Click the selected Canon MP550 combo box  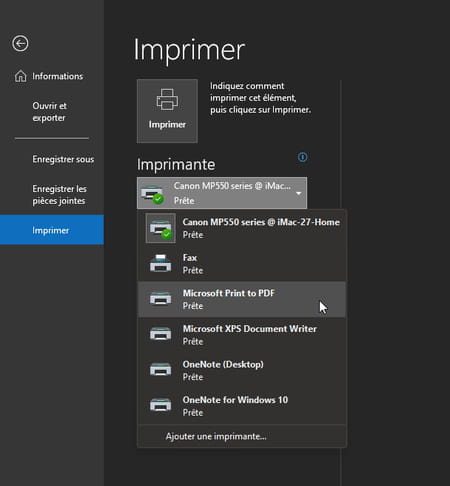(222, 193)
